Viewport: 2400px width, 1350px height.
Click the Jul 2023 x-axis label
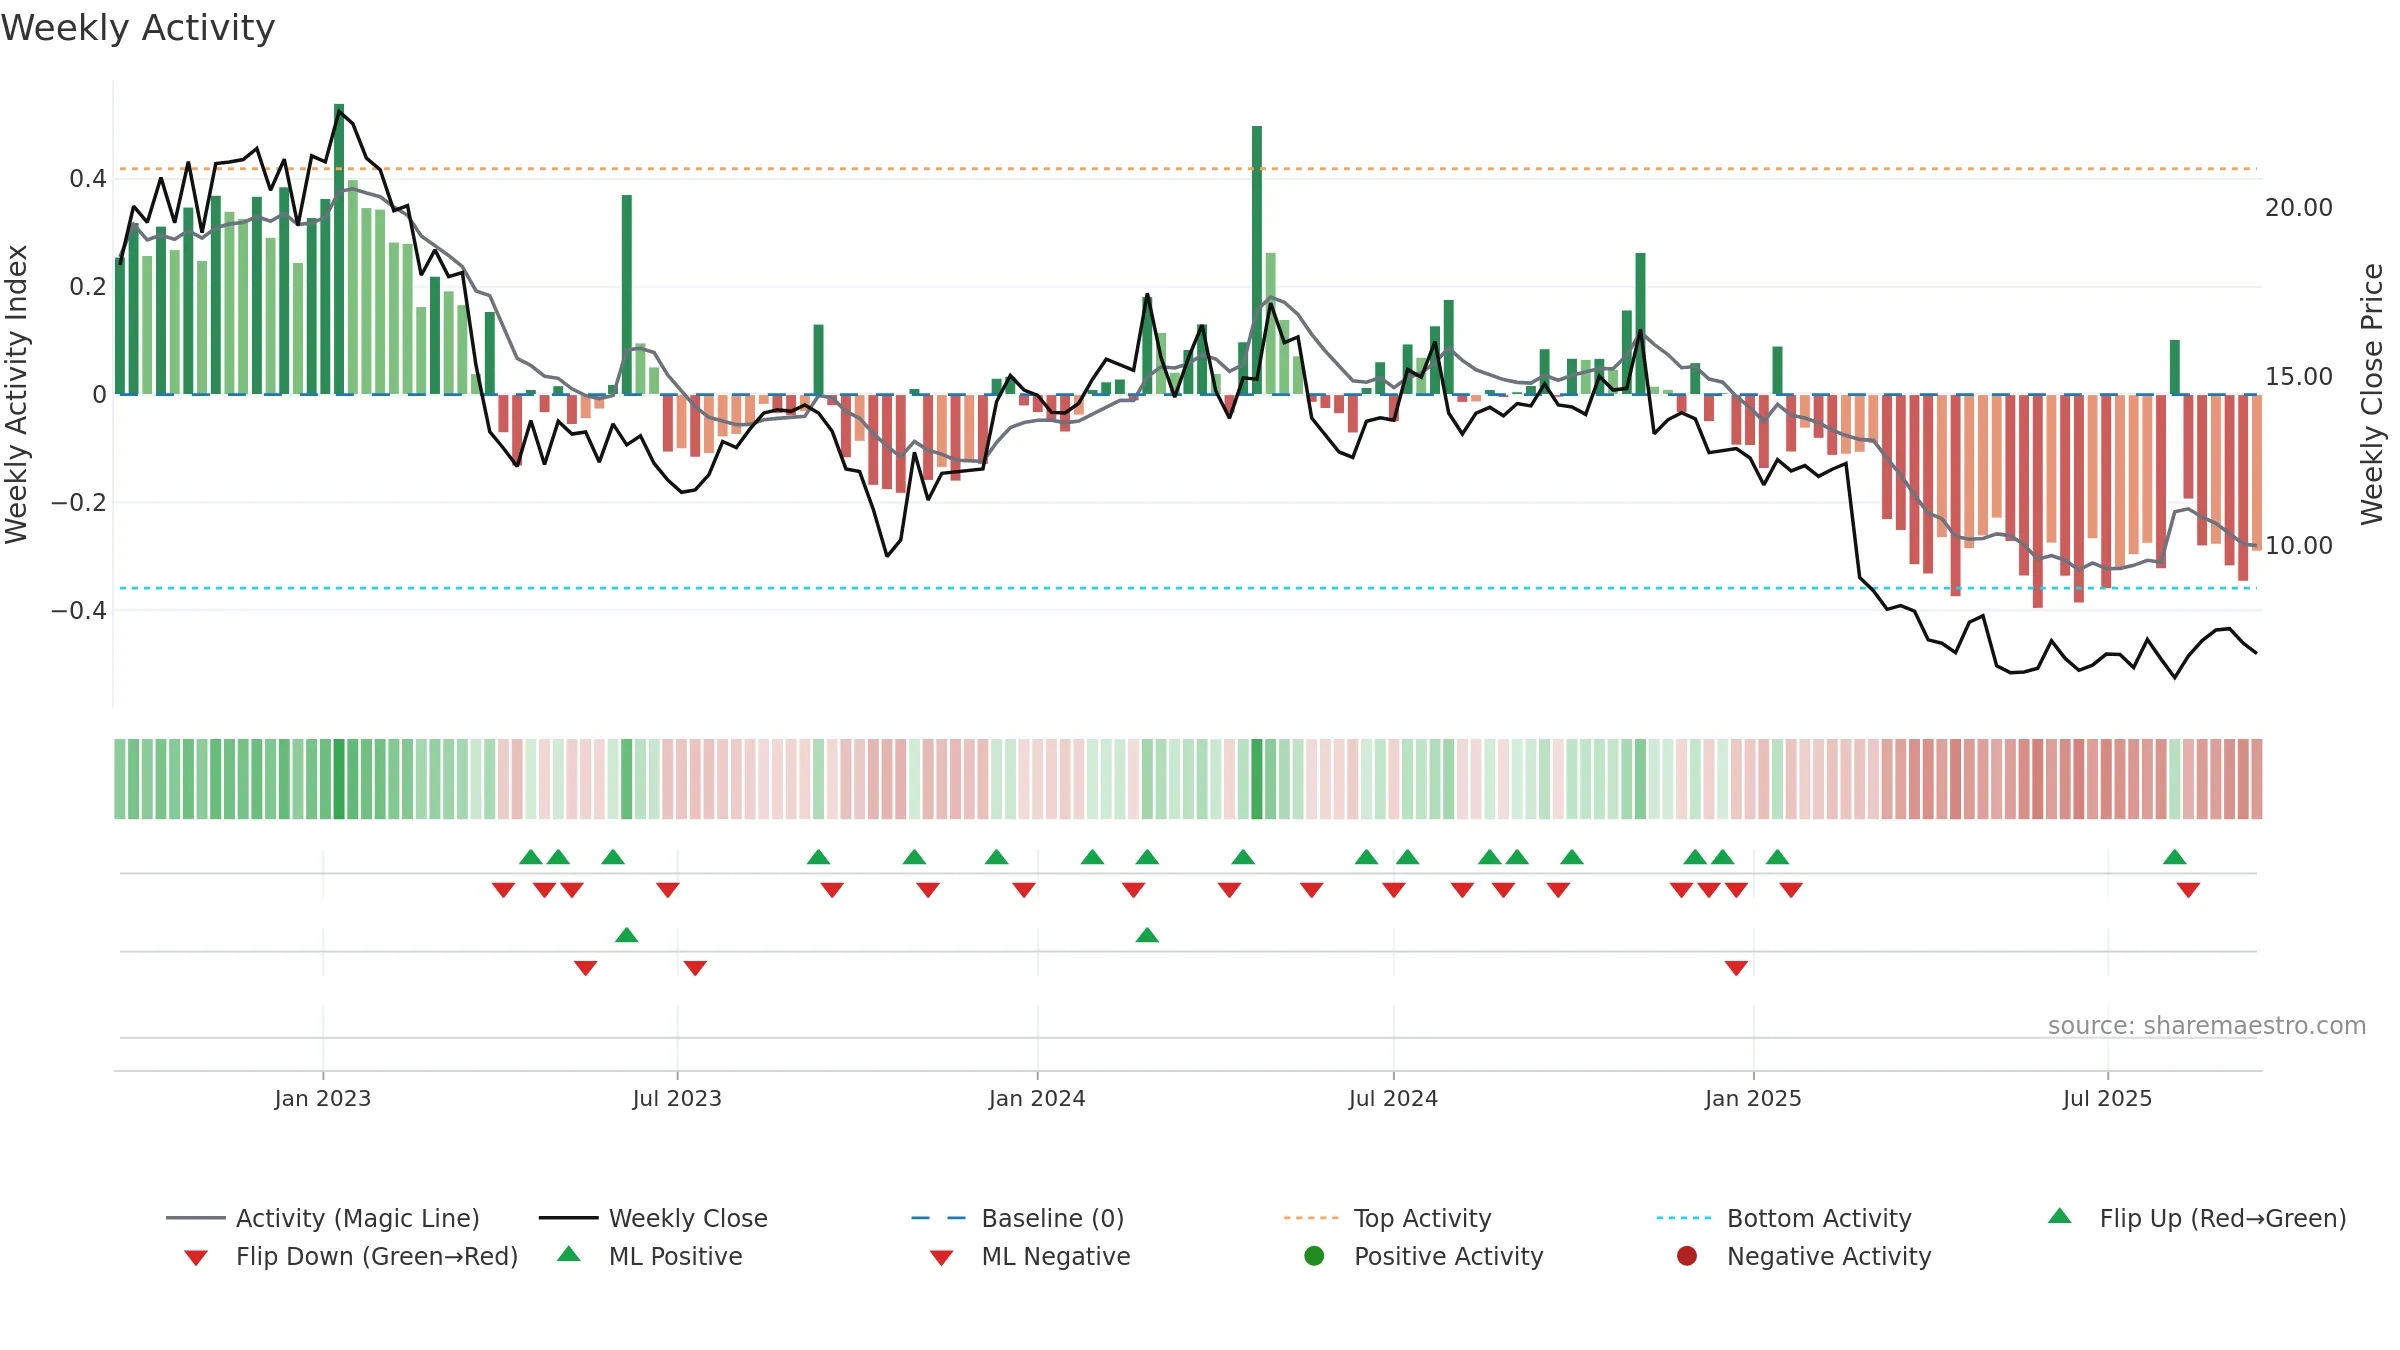pyautogui.click(x=677, y=1098)
